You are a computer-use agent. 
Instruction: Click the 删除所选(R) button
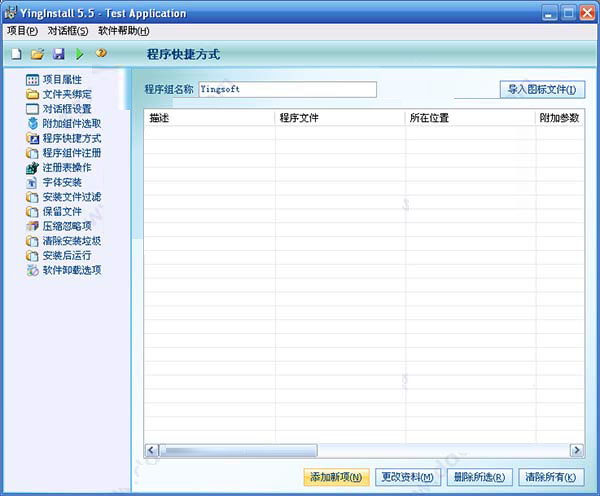pyautogui.click(x=479, y=477)
